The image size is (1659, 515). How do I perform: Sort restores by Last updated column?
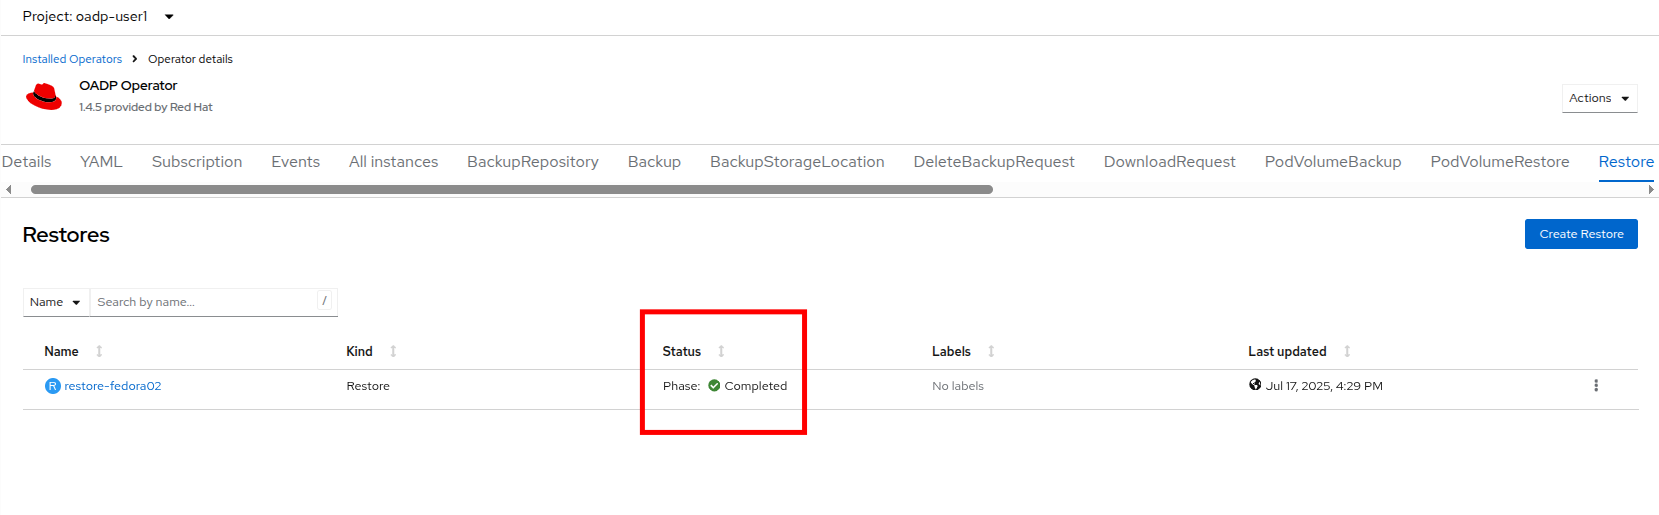pyautogui.click(x=1287, y=352)
